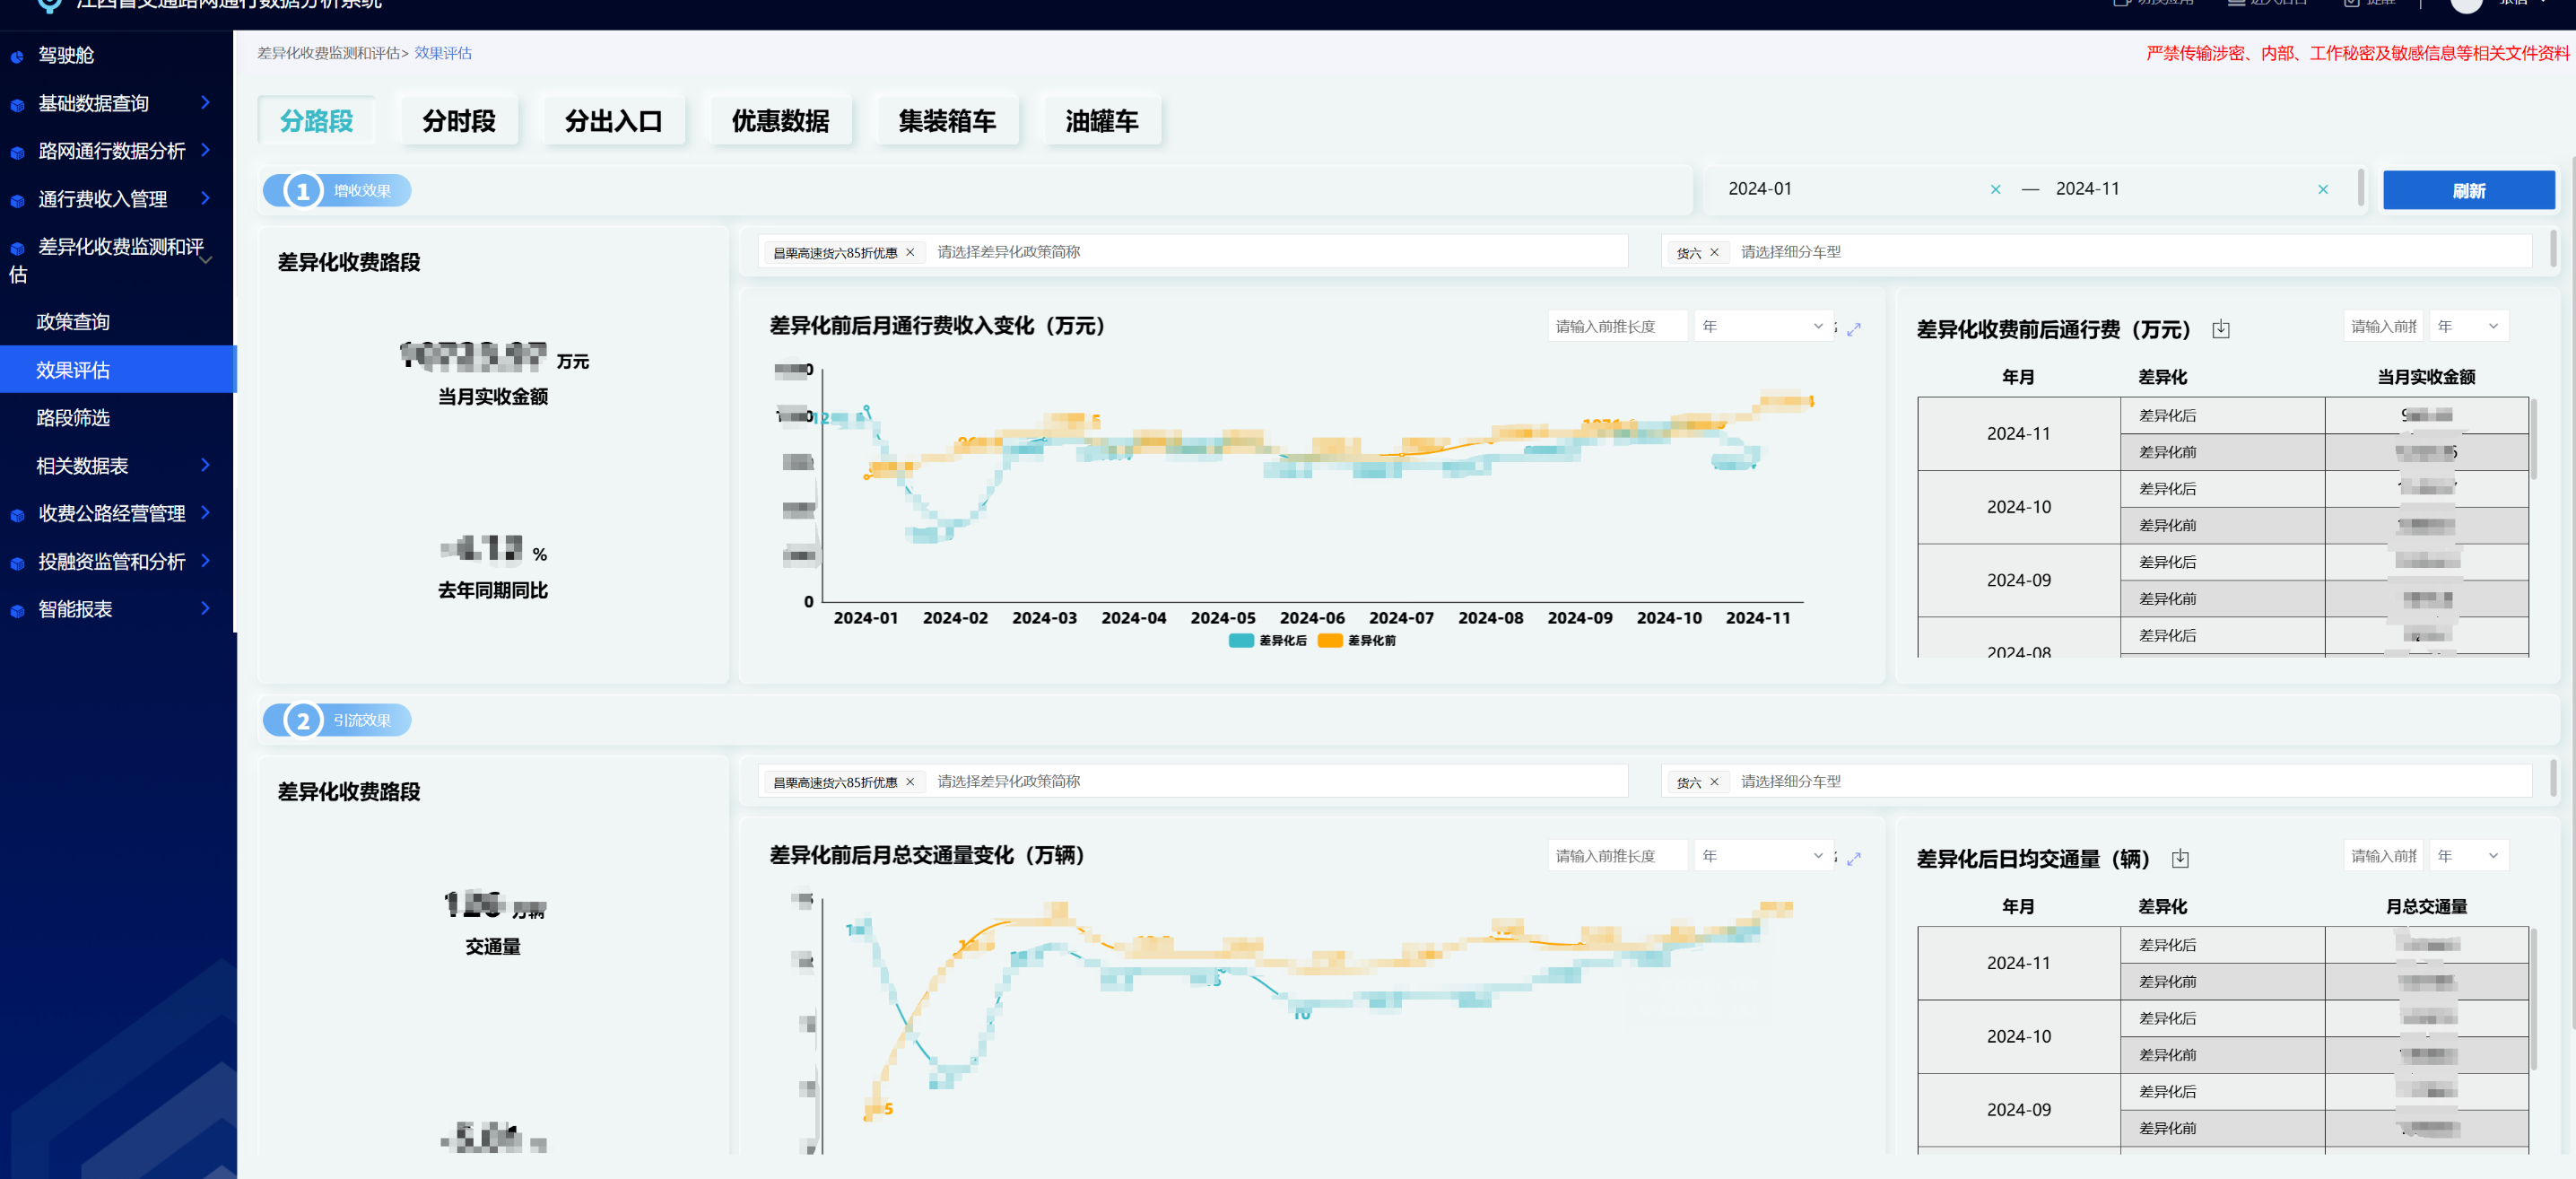Screen dimensions: 2576x1179
Task: Open the 驾驶舱 cube icon in sidebar
Action: 17,57
